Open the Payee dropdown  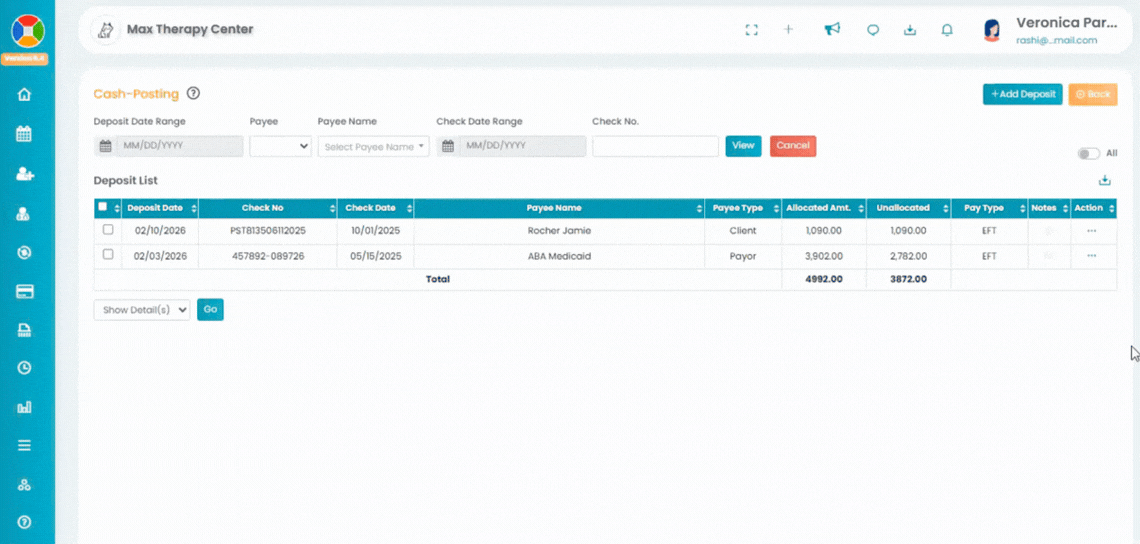pos(281,146)
